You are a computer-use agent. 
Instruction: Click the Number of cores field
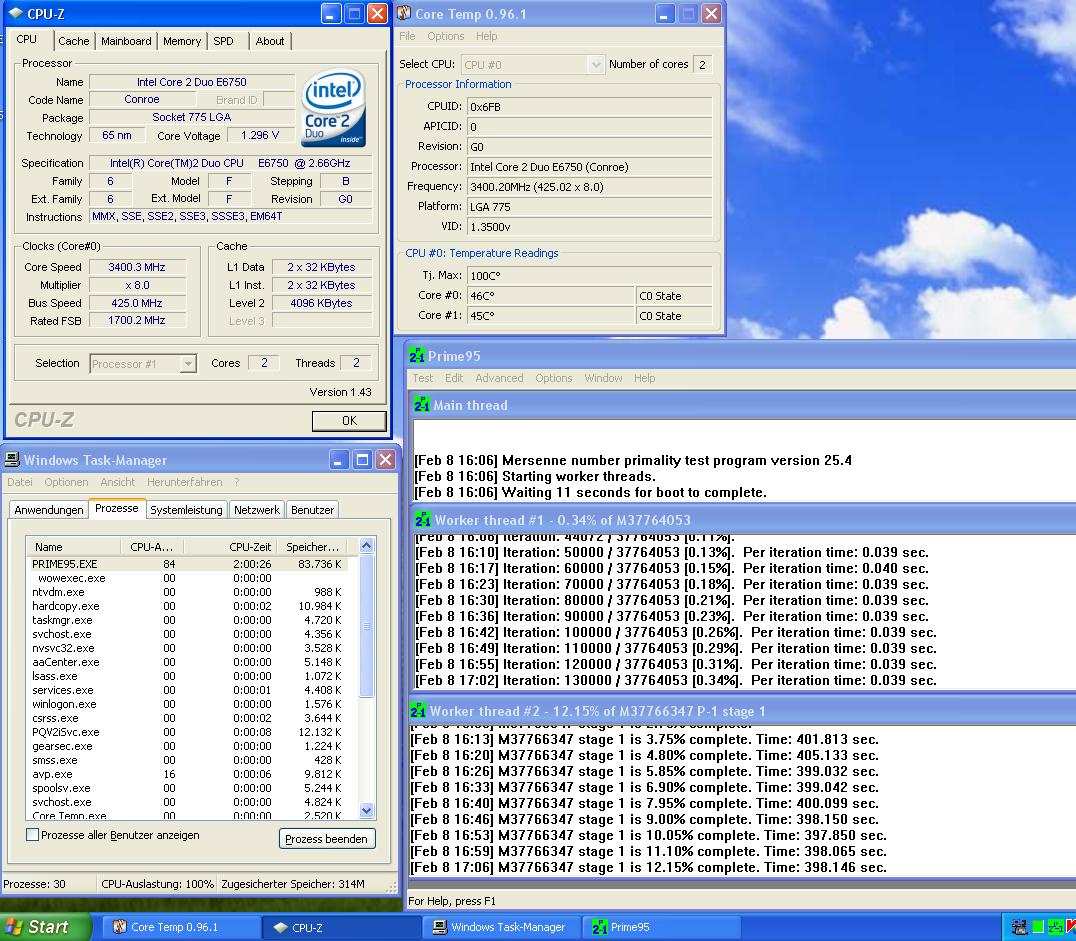(702, 65)
